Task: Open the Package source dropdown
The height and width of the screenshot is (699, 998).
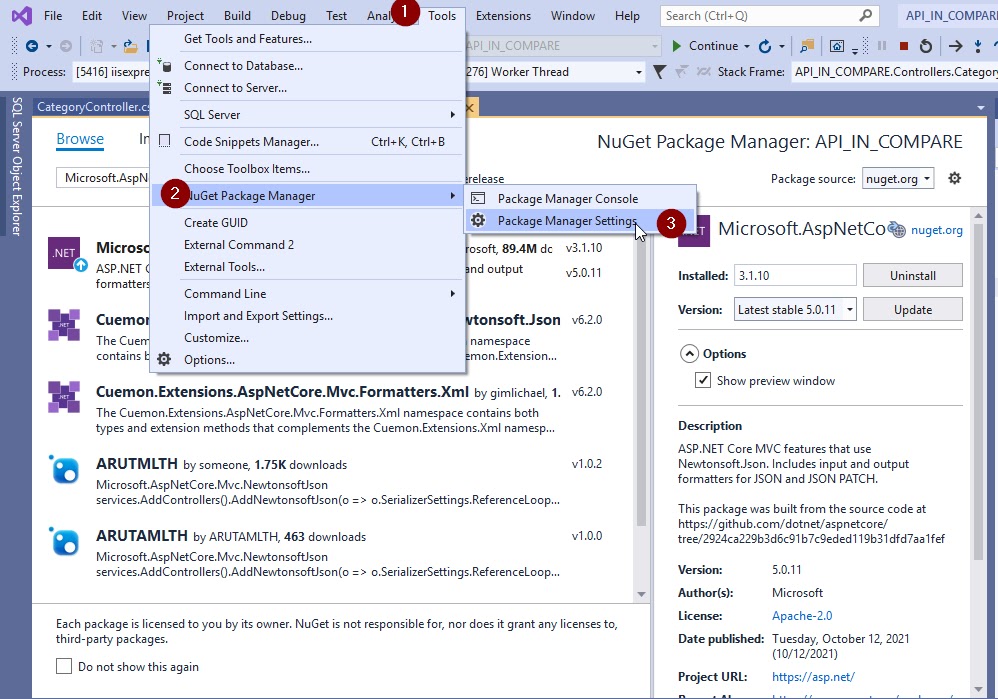Action: click(x=898, y=179)
